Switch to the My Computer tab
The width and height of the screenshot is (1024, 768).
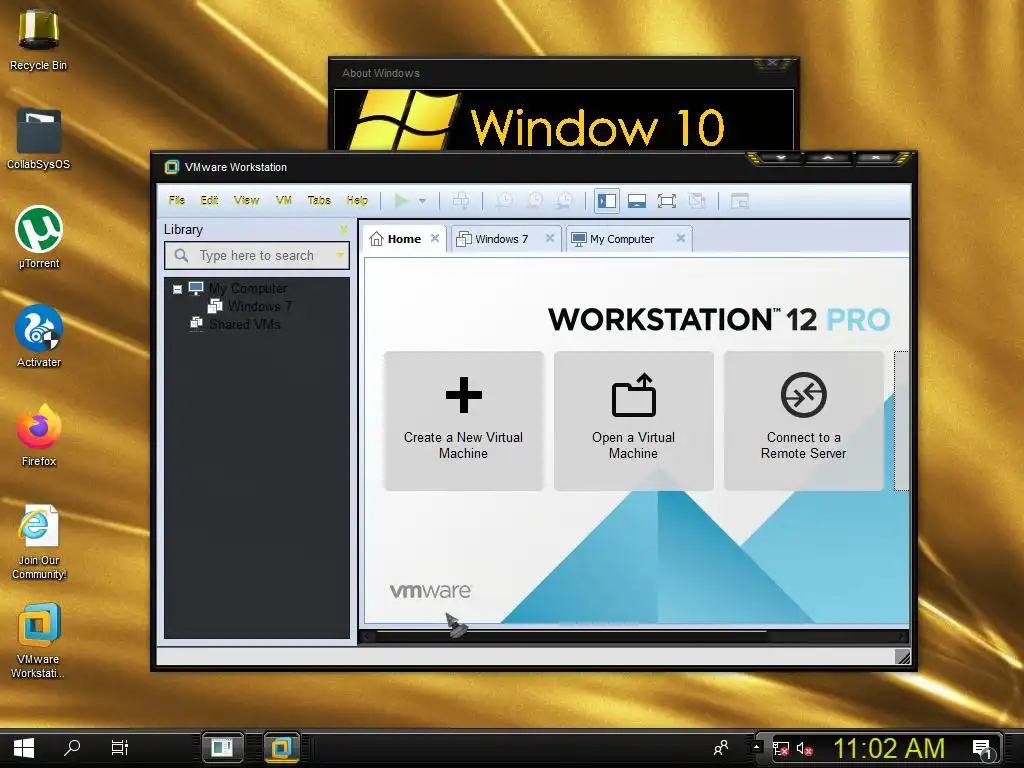tap(621, 239)
